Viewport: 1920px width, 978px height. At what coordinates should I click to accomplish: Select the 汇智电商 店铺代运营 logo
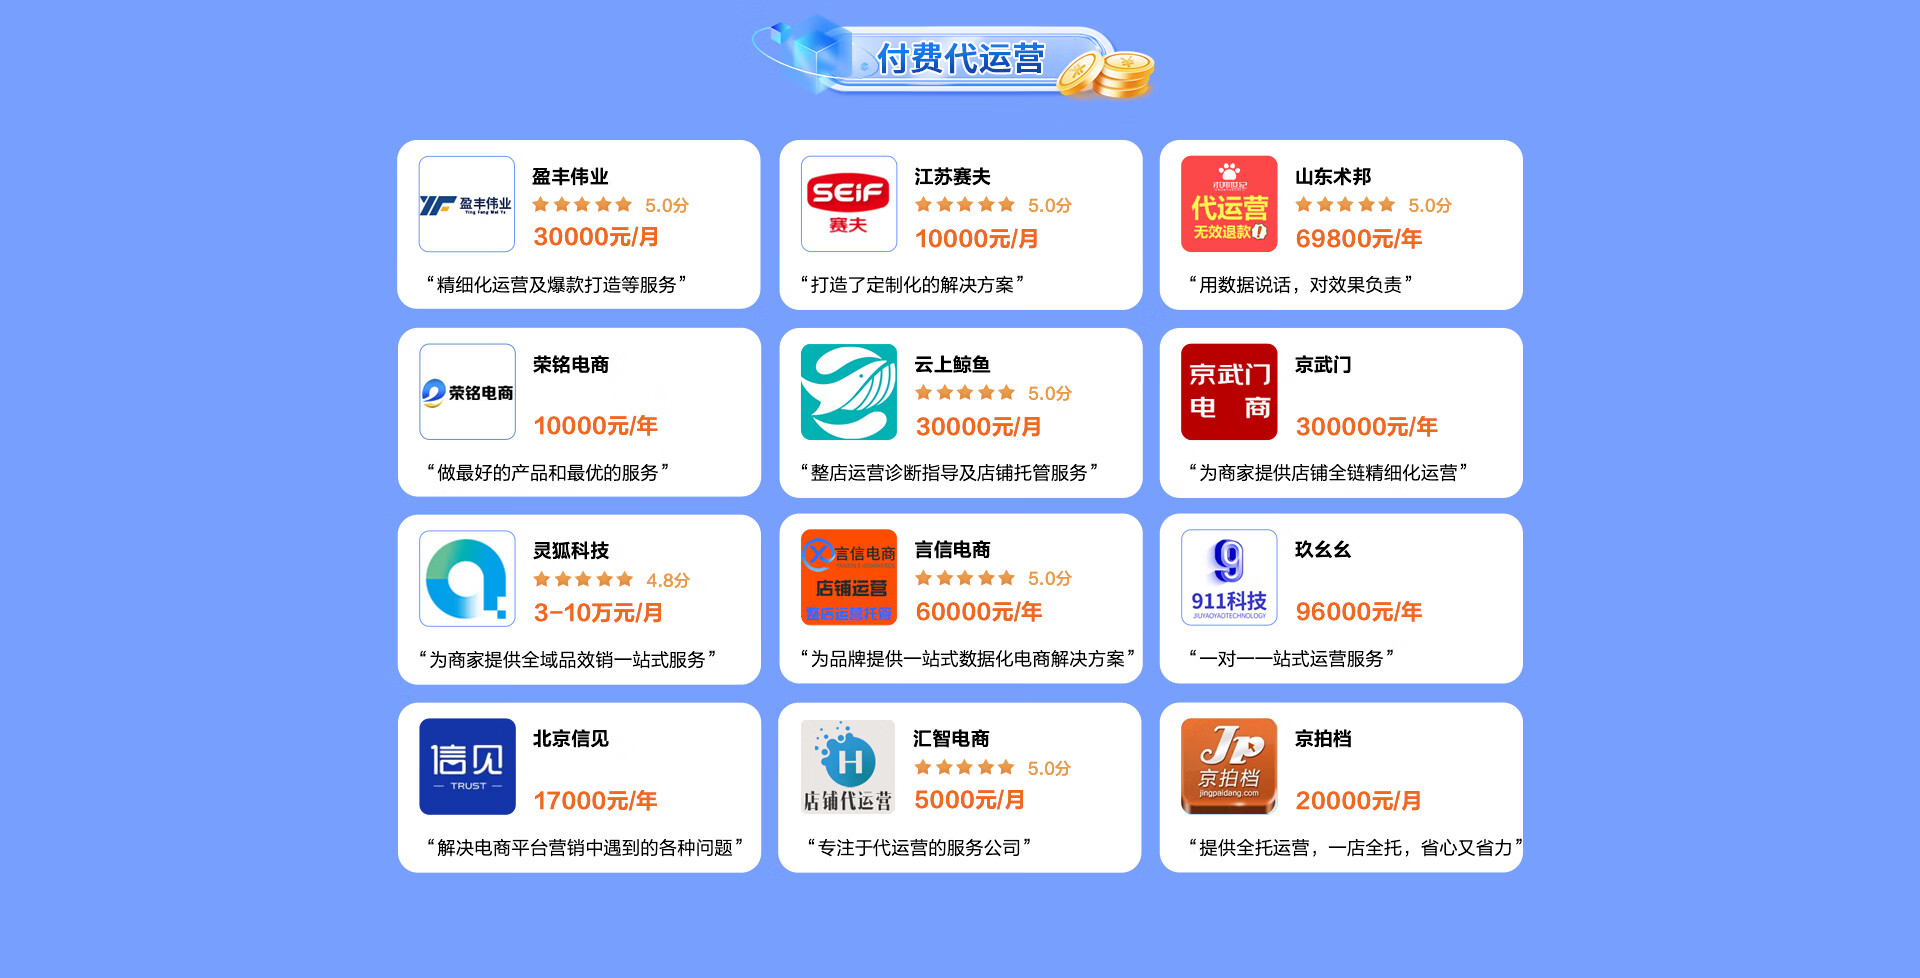pos(848,767)
